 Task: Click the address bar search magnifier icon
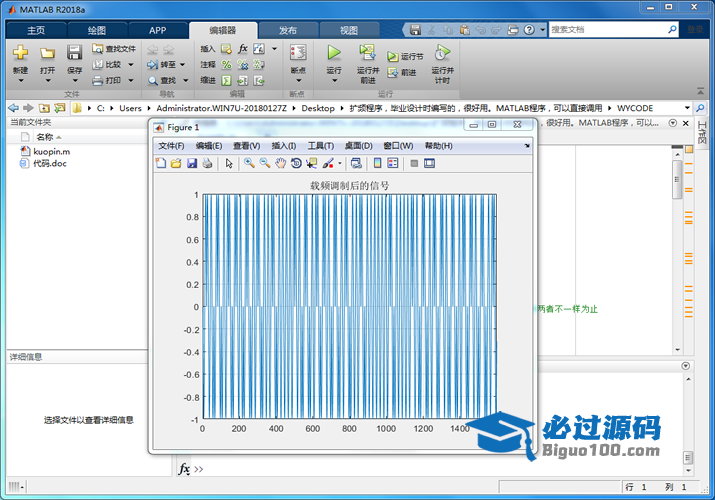[x=700, y=108]
